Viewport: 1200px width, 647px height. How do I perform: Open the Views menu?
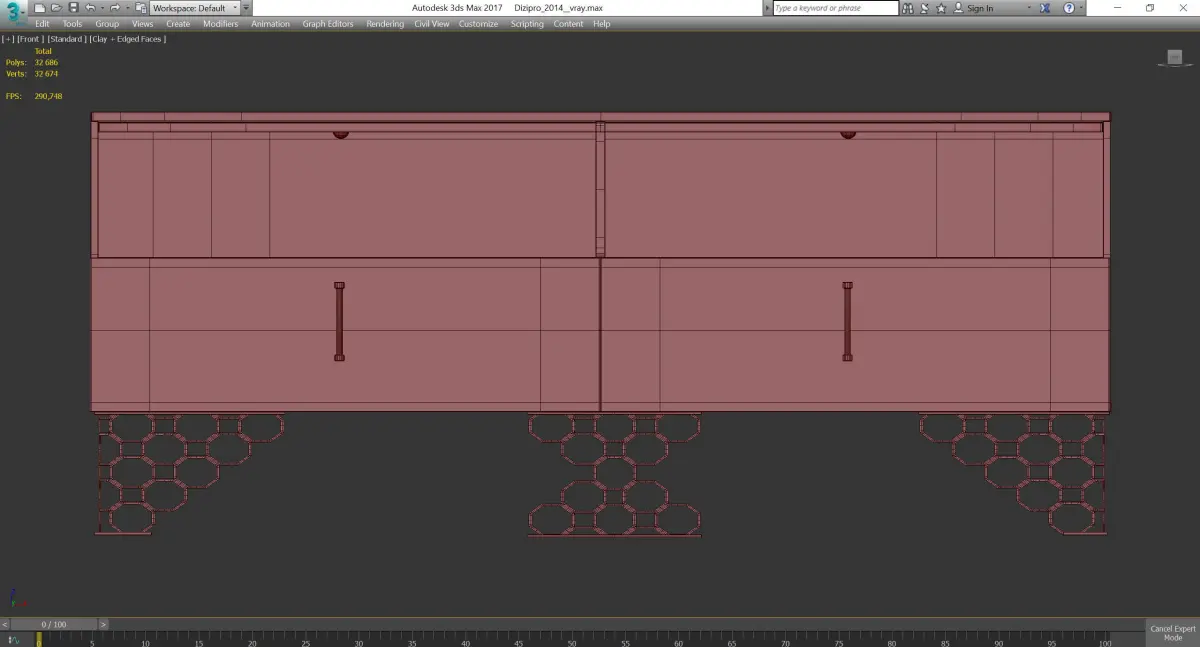(143, 24)
